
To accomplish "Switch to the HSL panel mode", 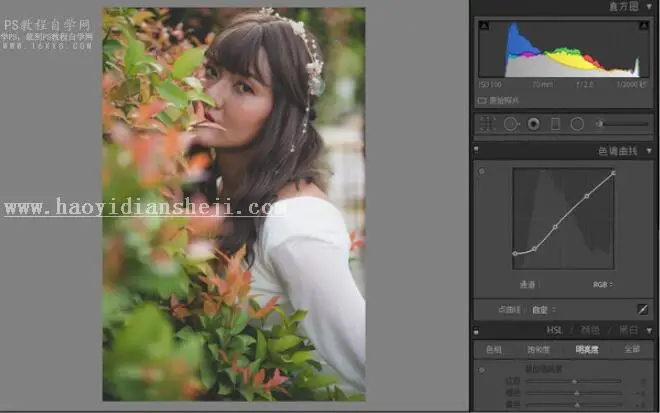I will click(554, 330).
